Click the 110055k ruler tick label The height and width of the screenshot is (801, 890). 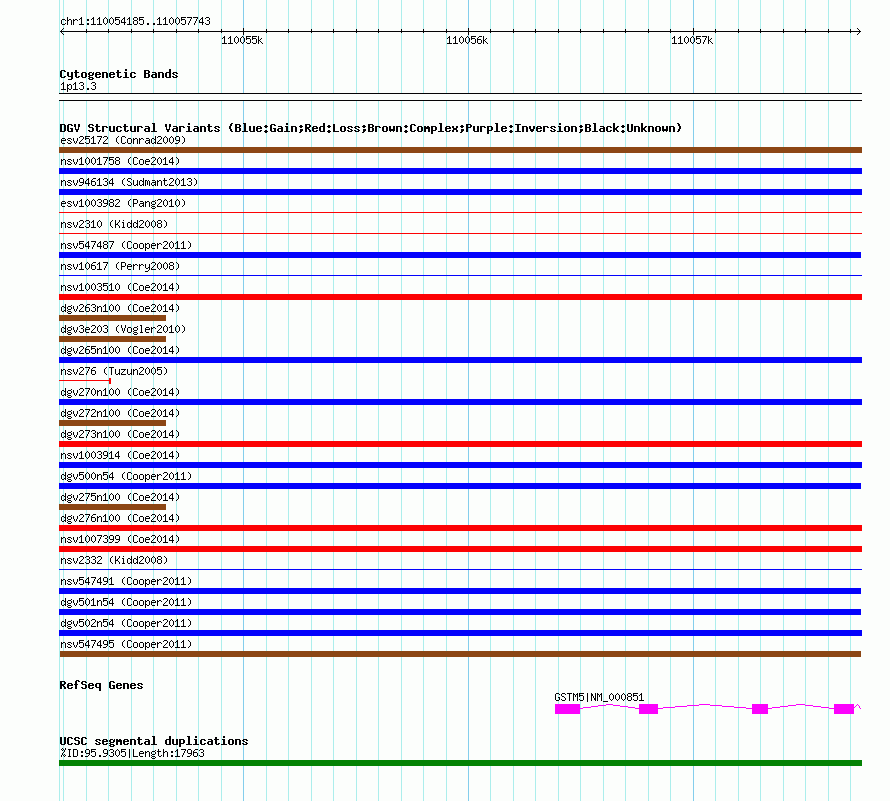(242, 40)
